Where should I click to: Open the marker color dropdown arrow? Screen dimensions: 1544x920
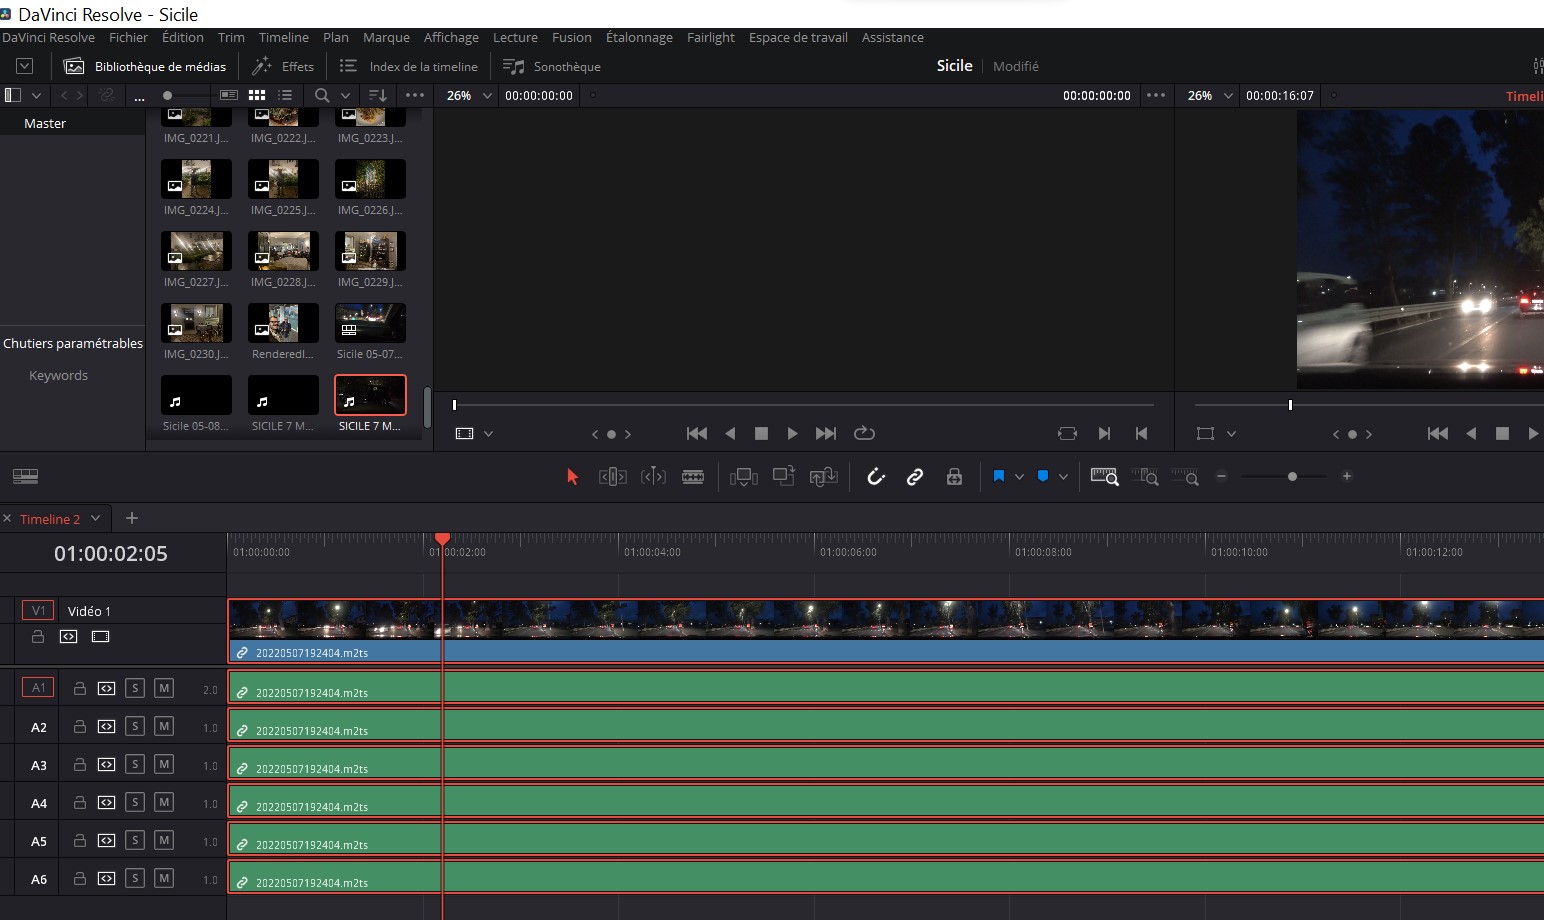click(x=1063, y=477)
